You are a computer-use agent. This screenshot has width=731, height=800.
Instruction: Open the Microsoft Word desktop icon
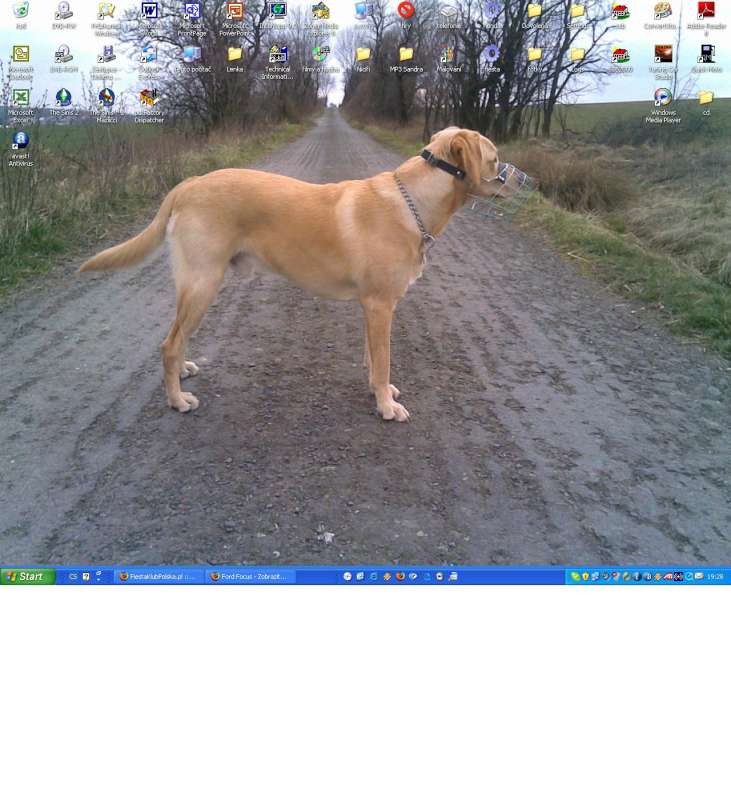point(149,12)
